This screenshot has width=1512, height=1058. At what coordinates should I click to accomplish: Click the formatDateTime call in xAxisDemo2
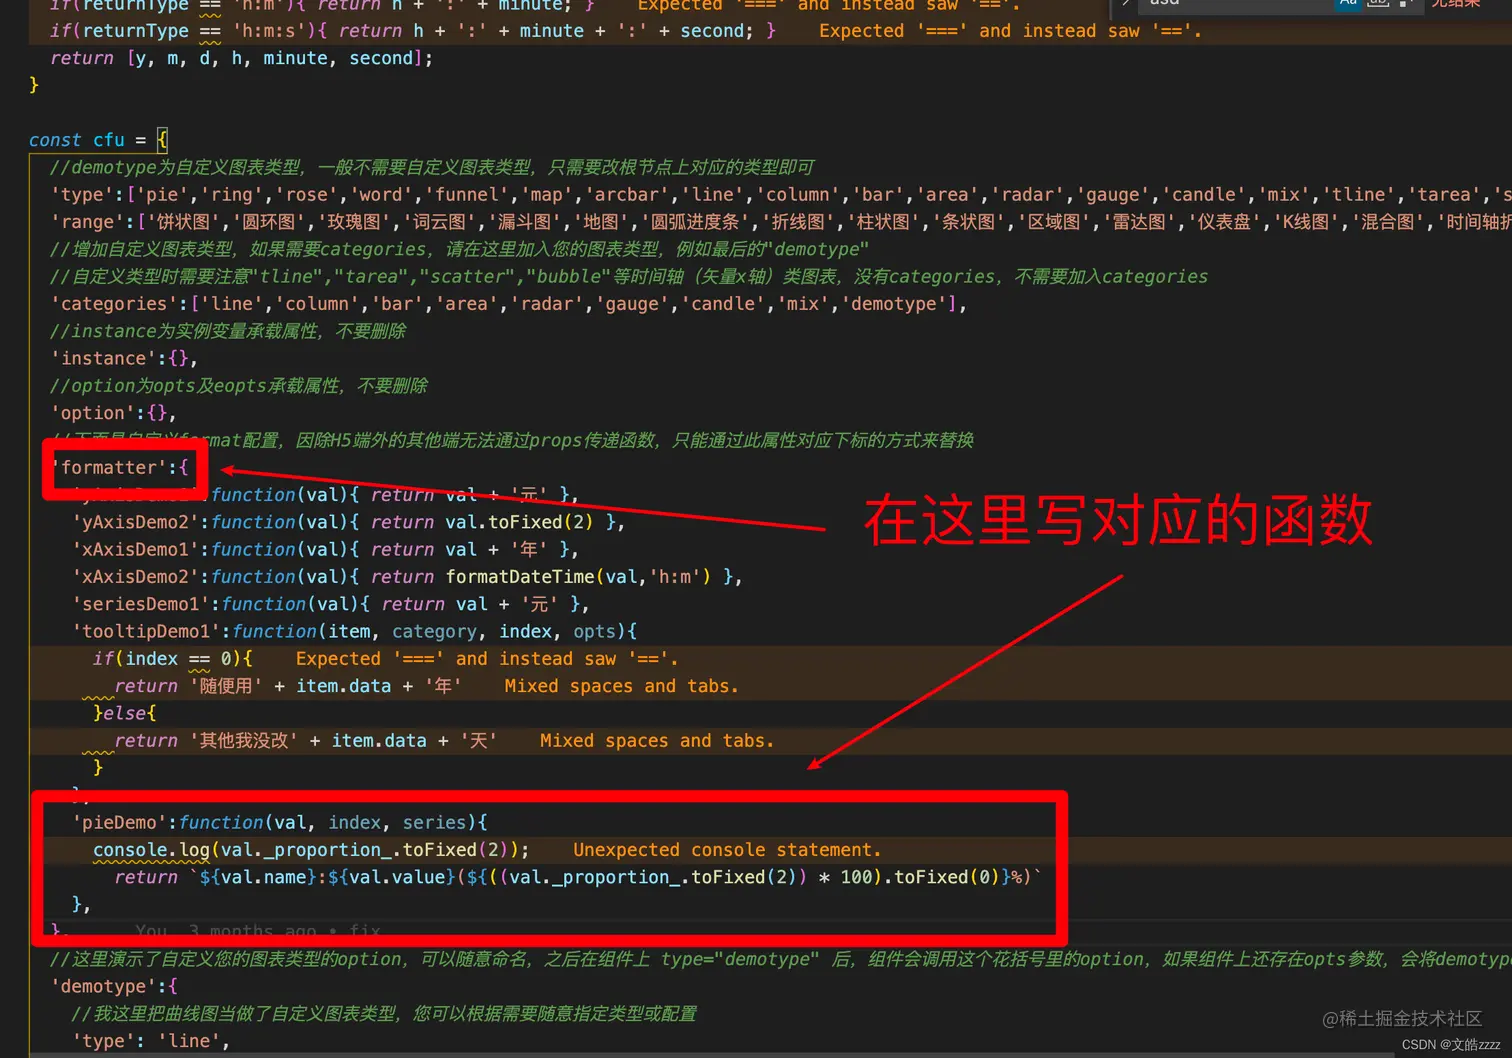(x=578, y=576)
